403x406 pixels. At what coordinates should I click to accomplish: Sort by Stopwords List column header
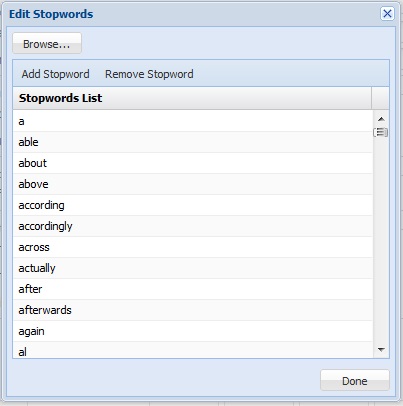click(192, 98)
